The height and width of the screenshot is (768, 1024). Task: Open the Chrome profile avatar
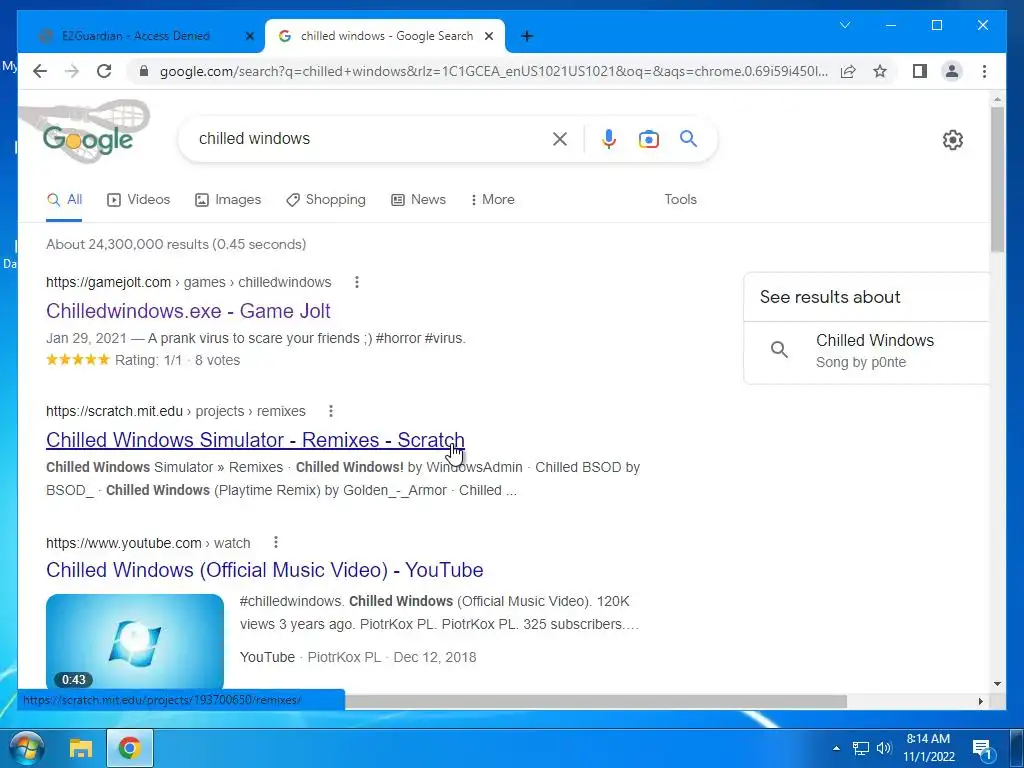[952, 71]
